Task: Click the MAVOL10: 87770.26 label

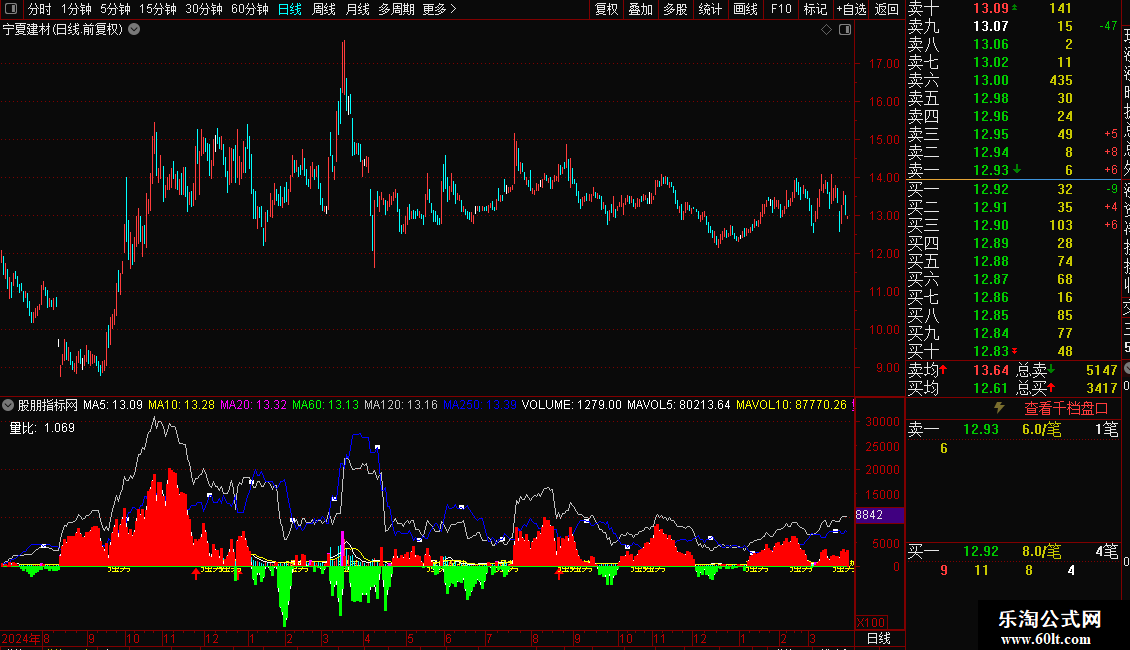Action: coord(791,405)
